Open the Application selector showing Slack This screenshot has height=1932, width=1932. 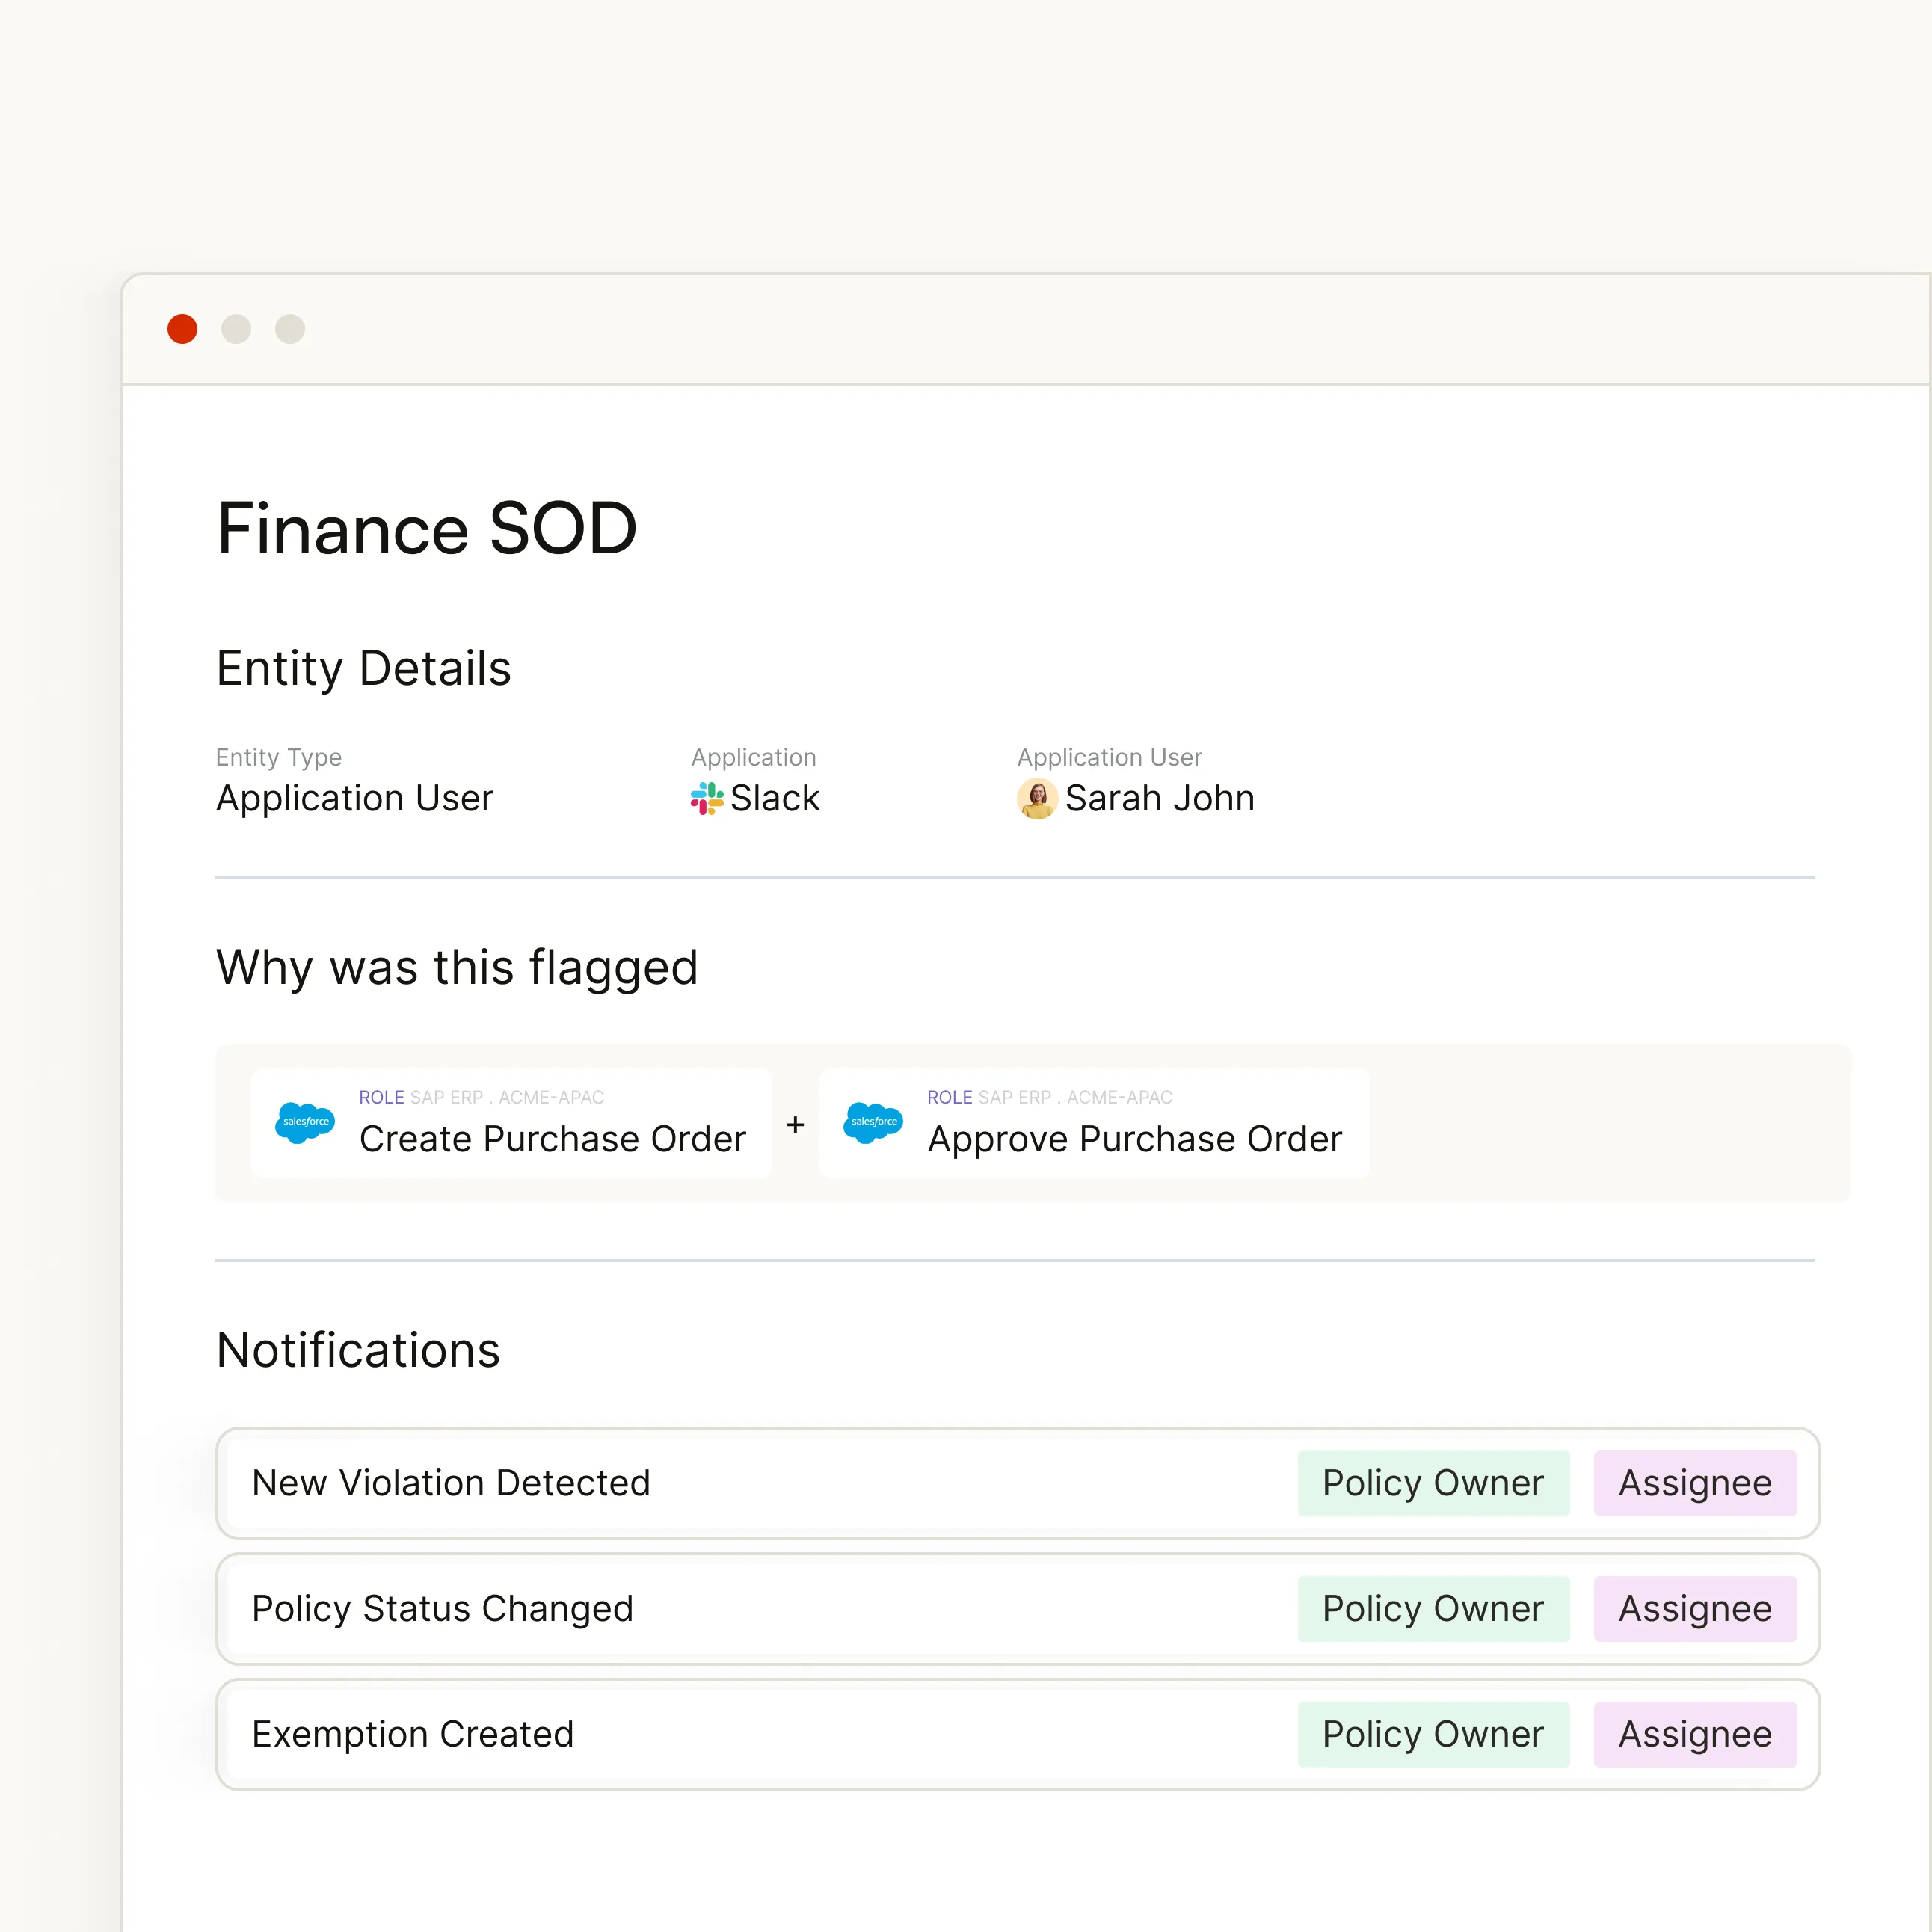coord(755,798)
